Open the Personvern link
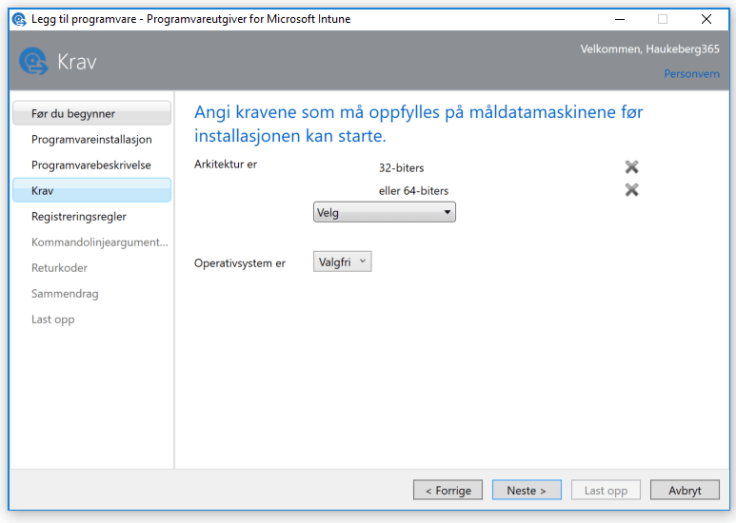736x523 pixels. [x=691, y=74]
